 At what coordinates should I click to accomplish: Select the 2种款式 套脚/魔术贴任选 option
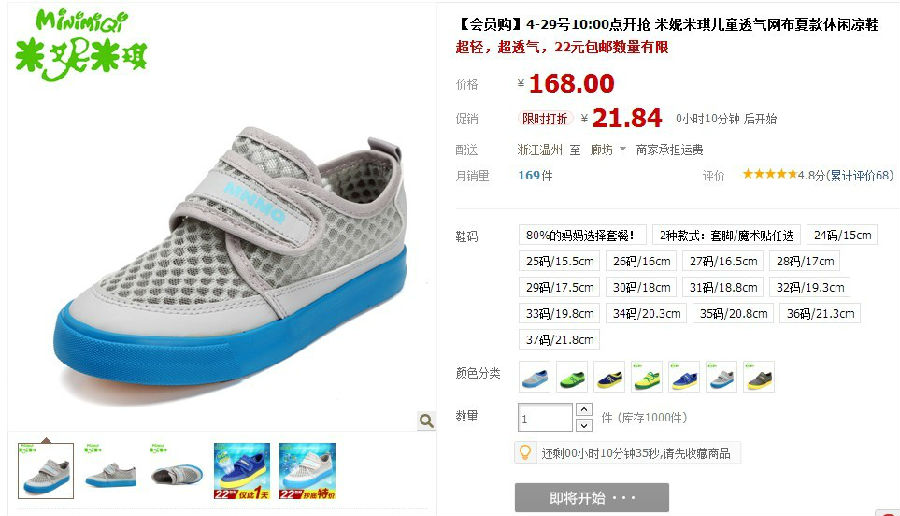(x=726, y=235)
